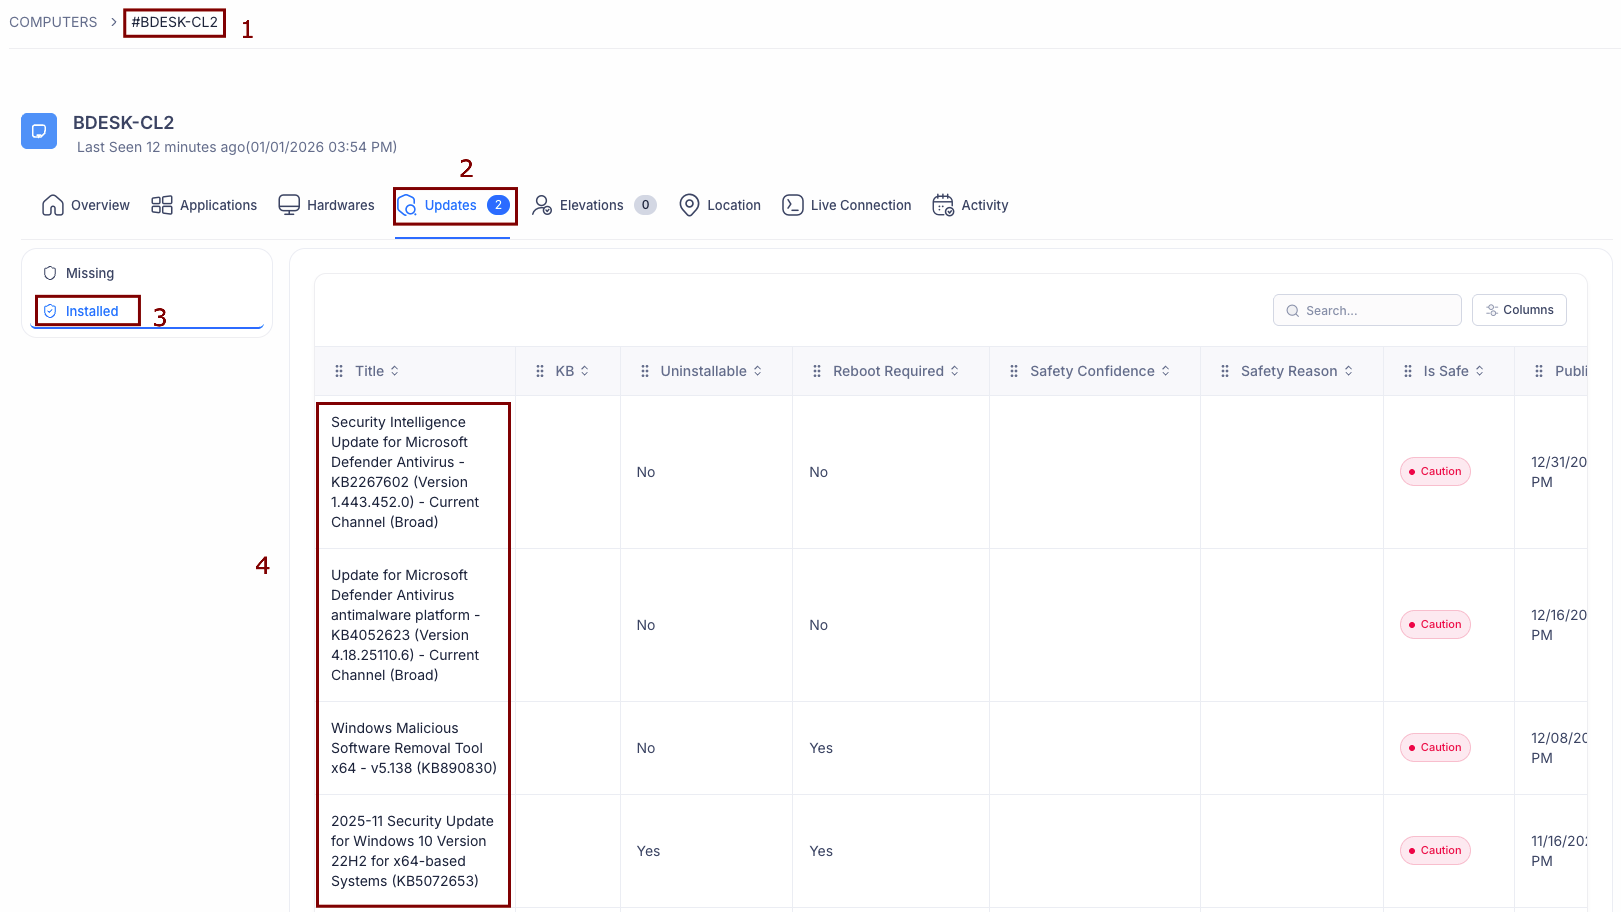This screenshot has width=1621, height=912.
Task: Sort by Safety Confidence column
Action: [x=1166, y=371]
